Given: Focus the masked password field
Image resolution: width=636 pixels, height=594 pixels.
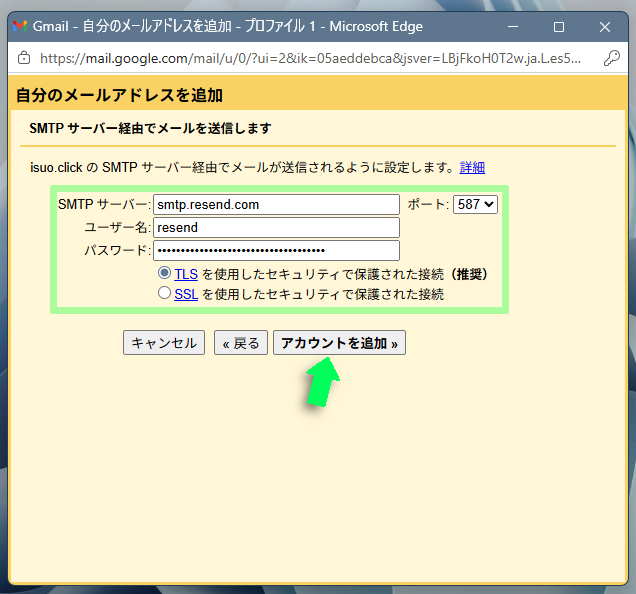Looking at the screenshot, I should coord(276,251).
